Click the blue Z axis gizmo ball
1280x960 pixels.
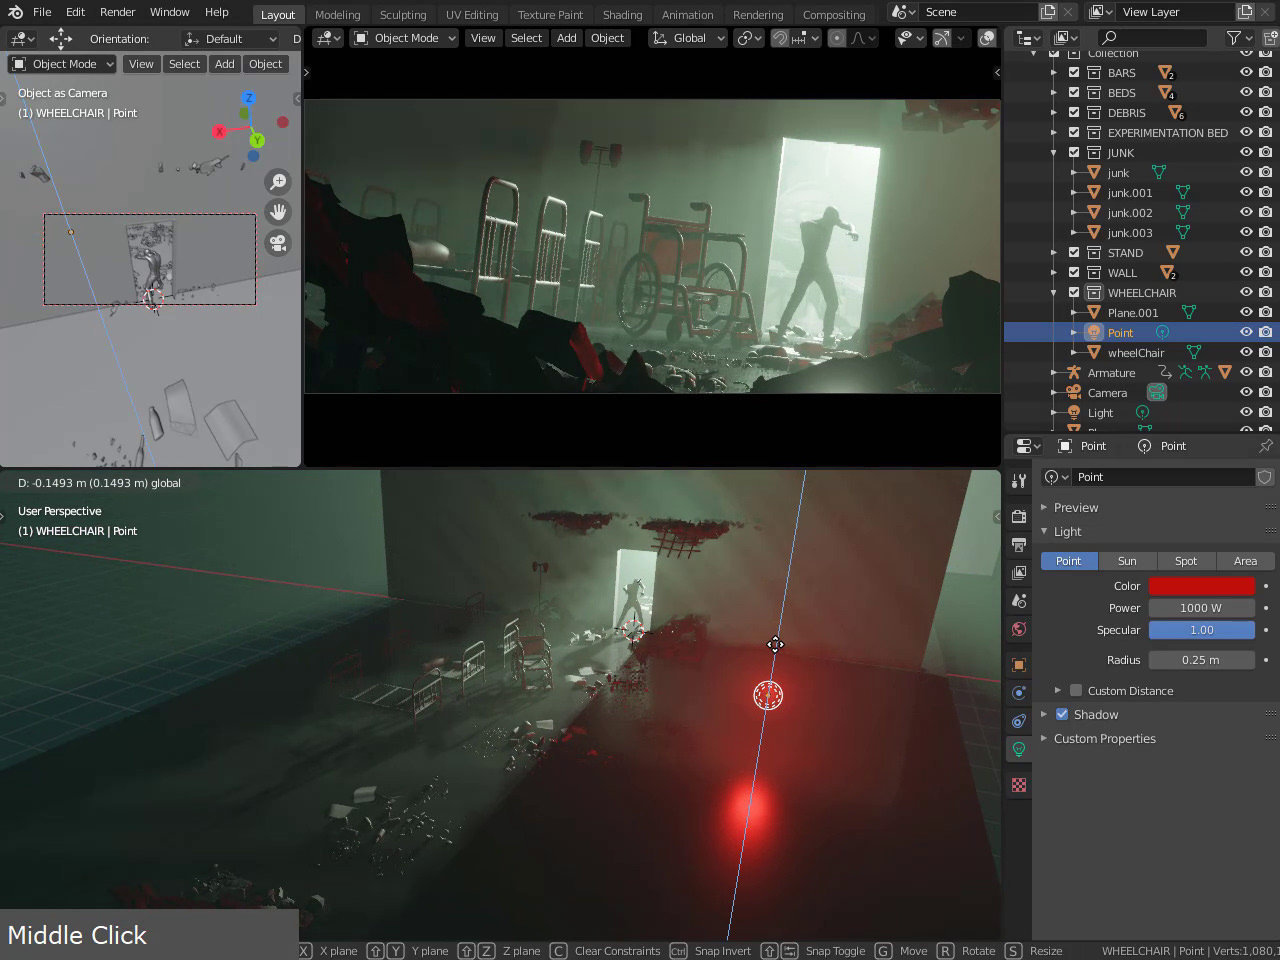click(249, 98)
